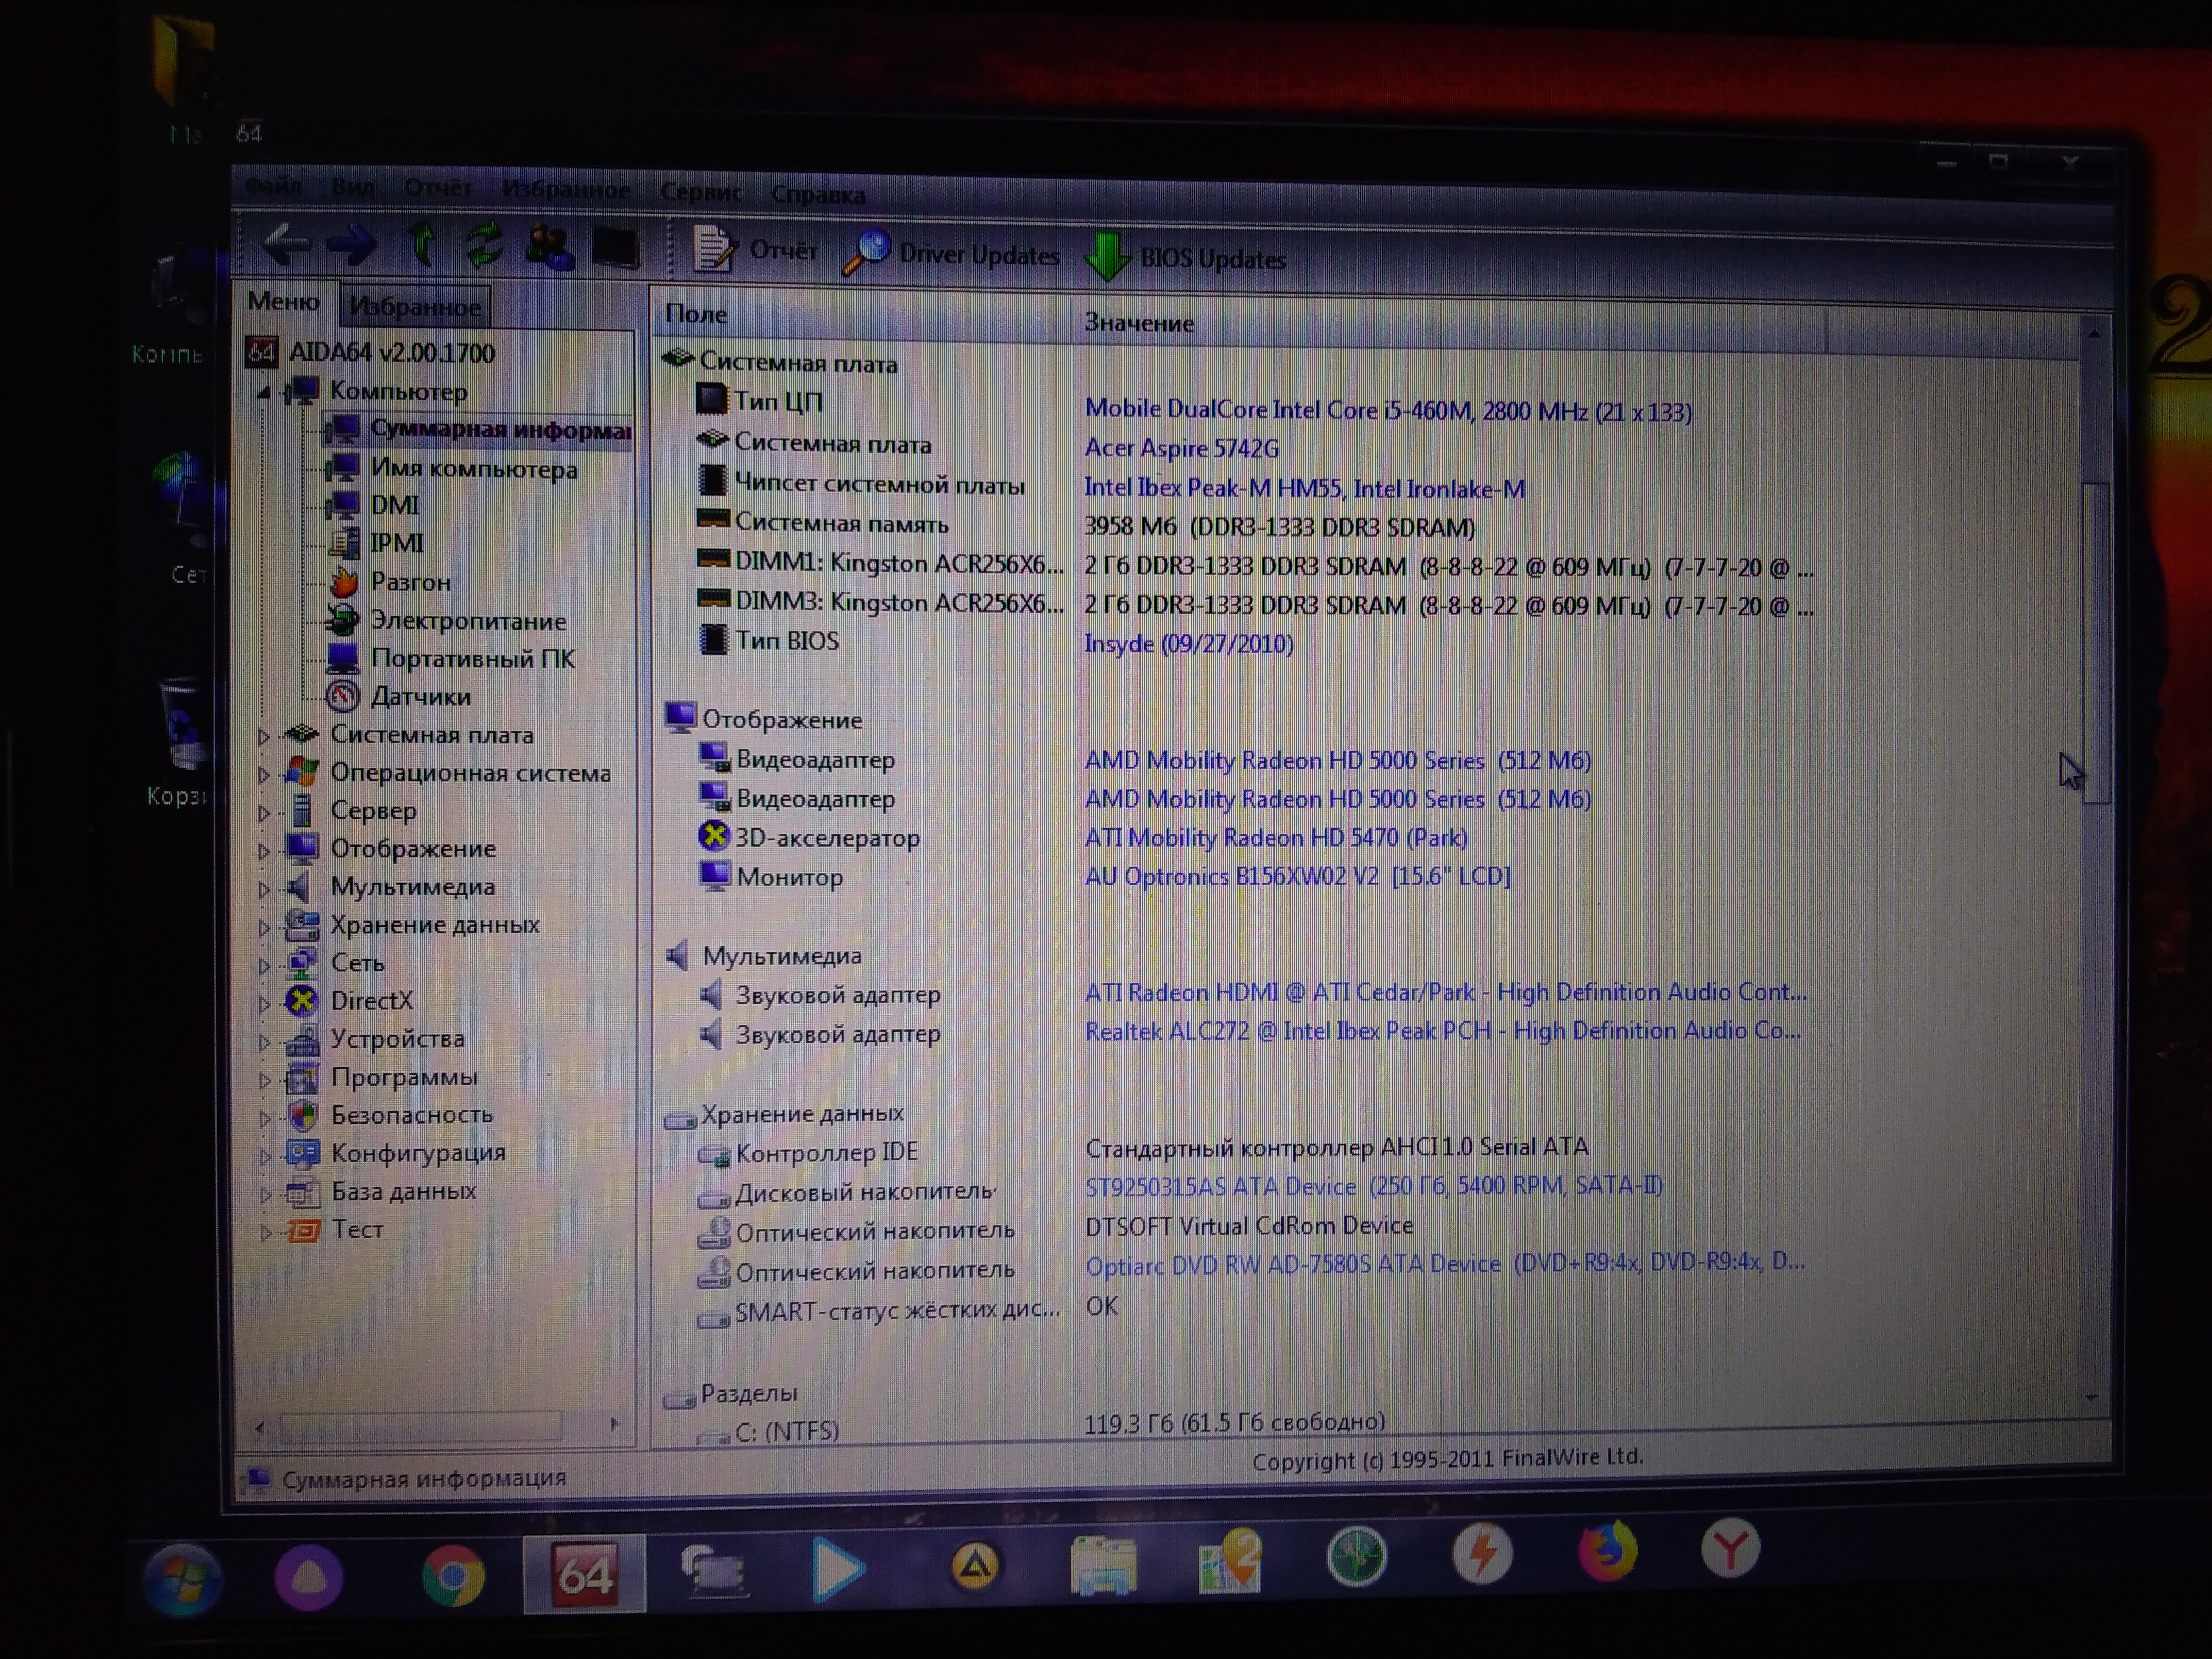Switch to the Избранное tab in the sidebar
Screen dimensions: 2212x1659
click(x=414, y=306)
